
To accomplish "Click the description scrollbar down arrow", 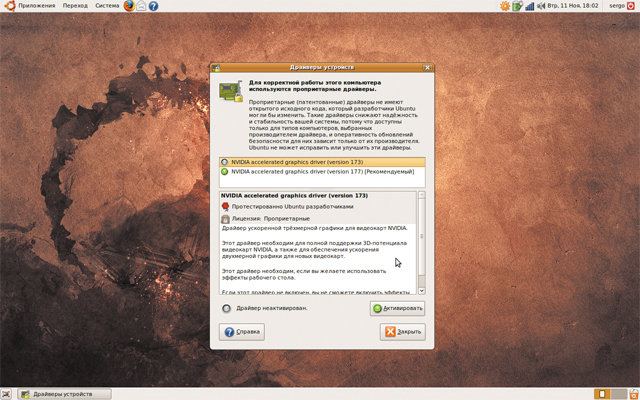I will click(x=422, y=291).
